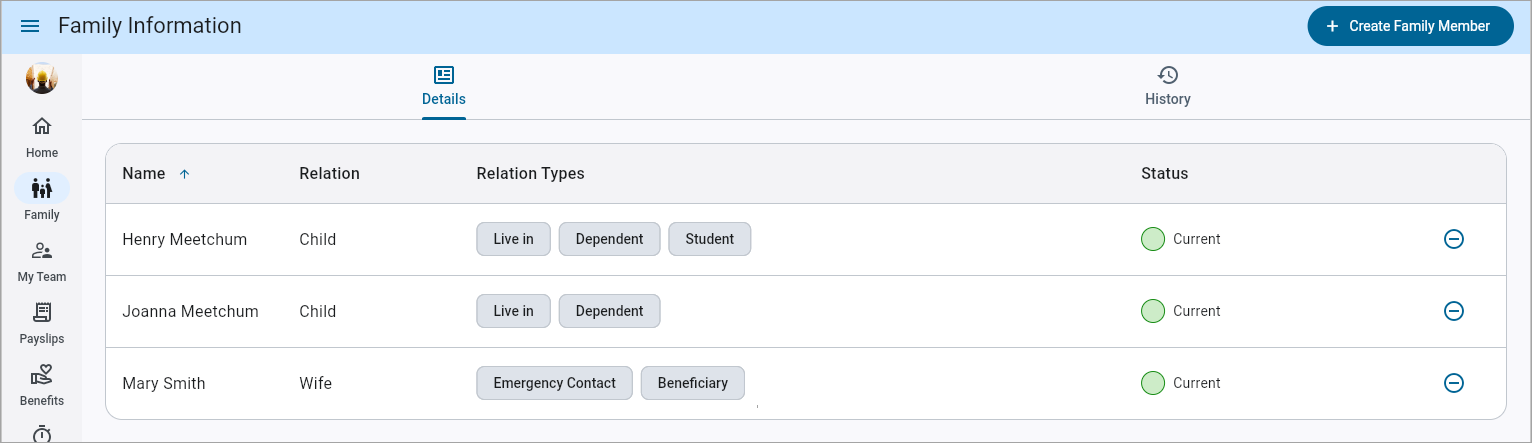Screen dimensions: 1532x443
Task: Switch to the History tab
Action: point(1167,86)
